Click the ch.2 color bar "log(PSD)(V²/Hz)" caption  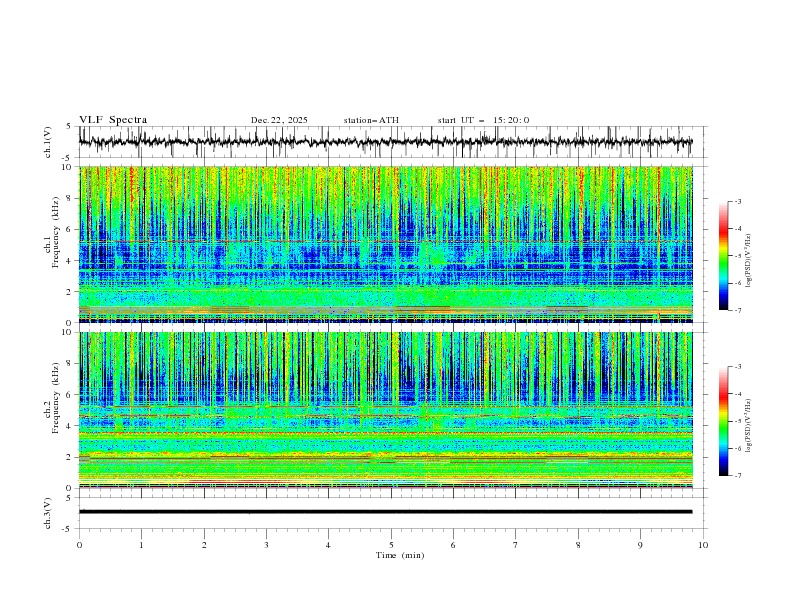[748, 426]
